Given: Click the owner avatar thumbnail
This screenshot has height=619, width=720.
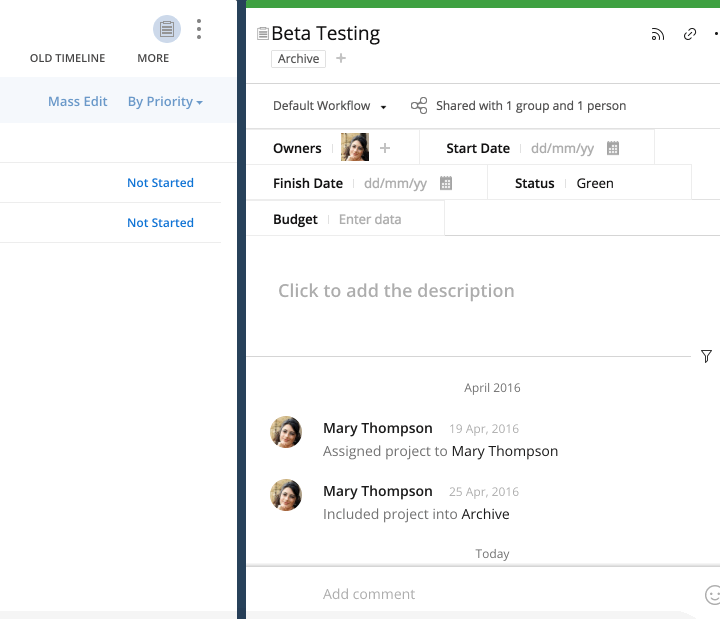Looking at the screenshot, I should pos(355,148).
